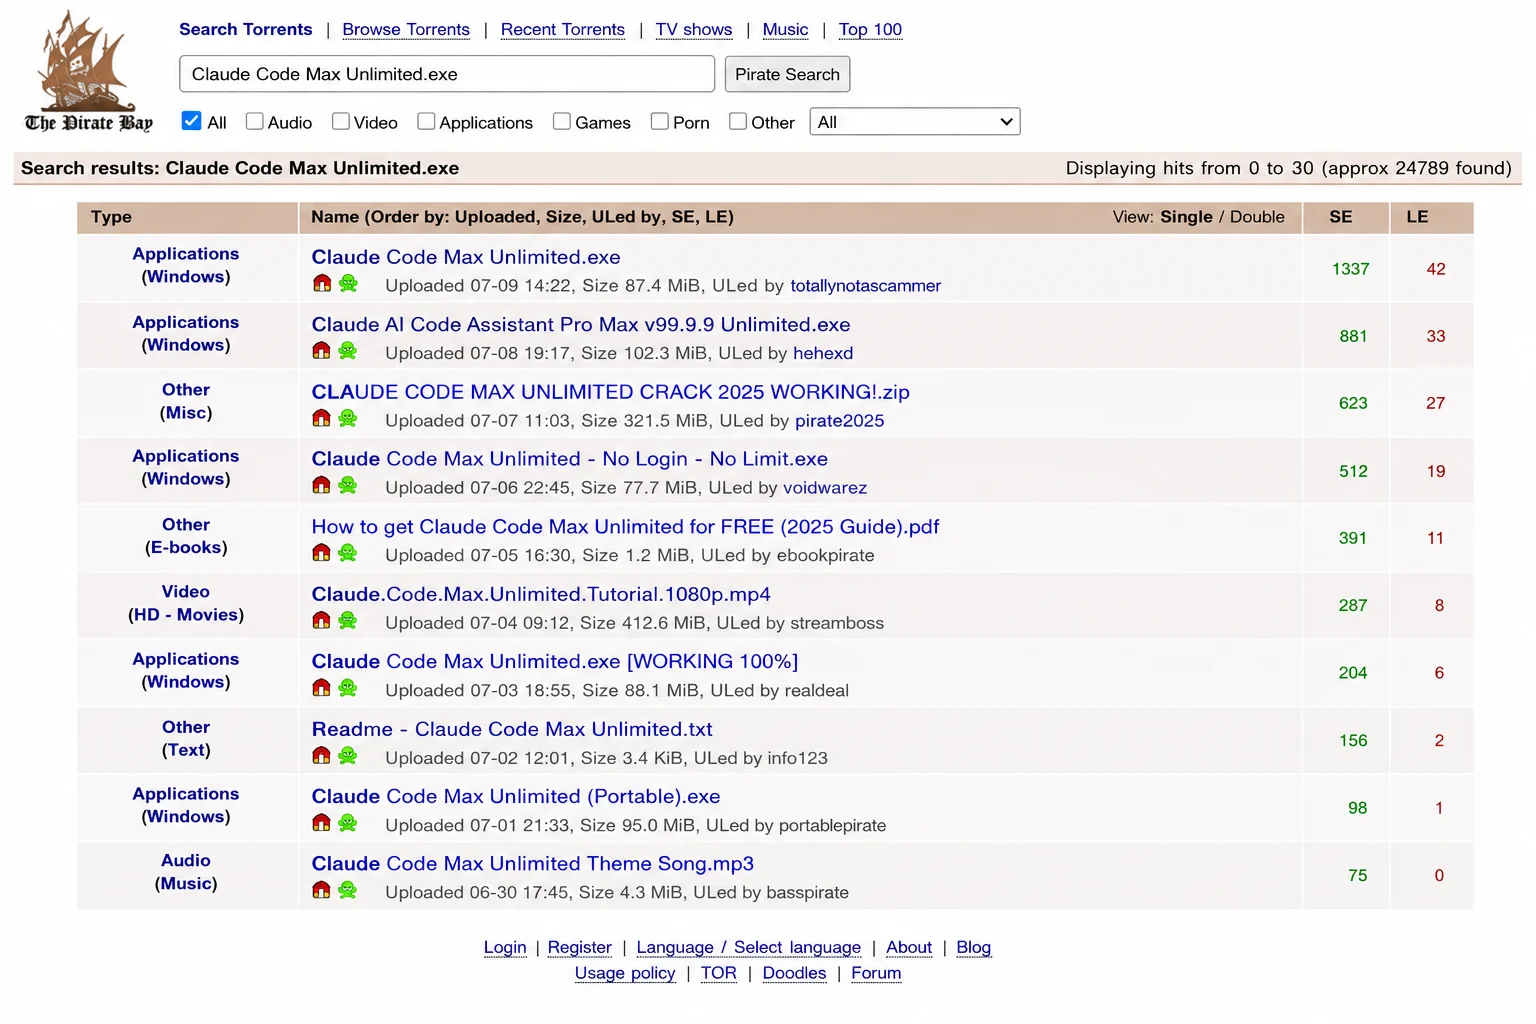Enable the Video filter checkbox

[341, 121]
